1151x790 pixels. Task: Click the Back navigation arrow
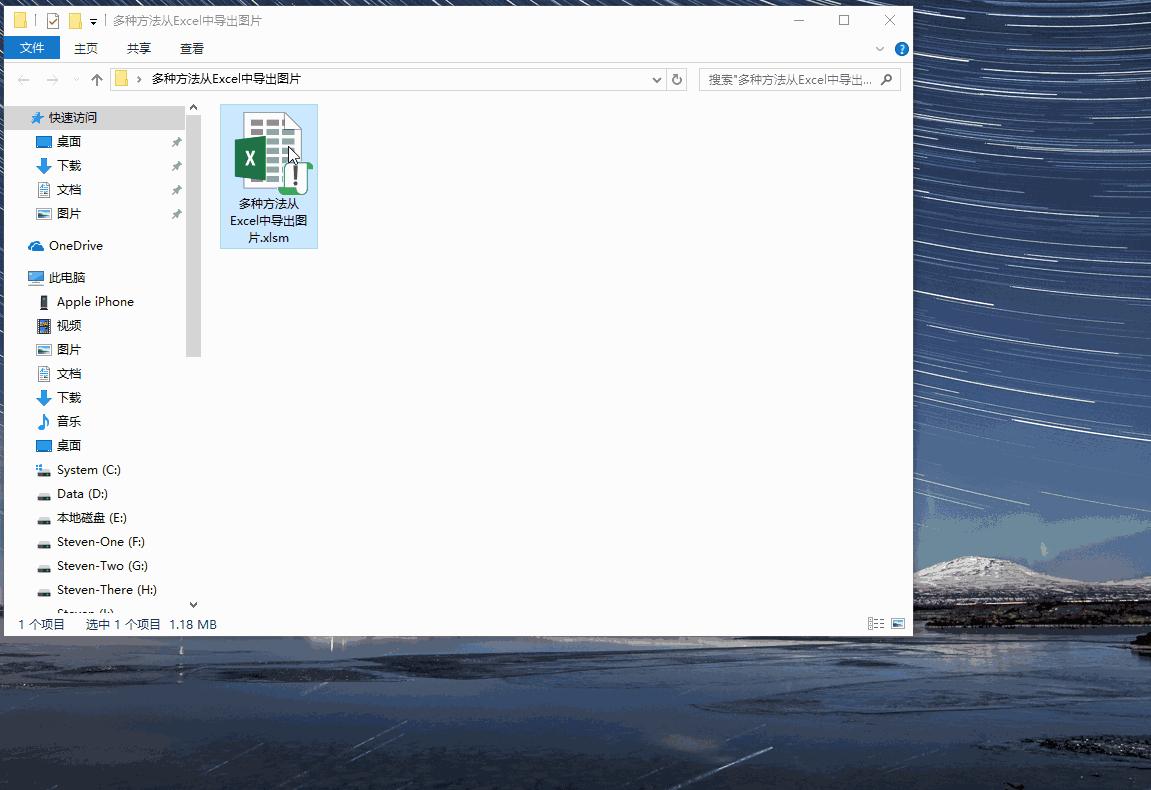pos(23,79)
